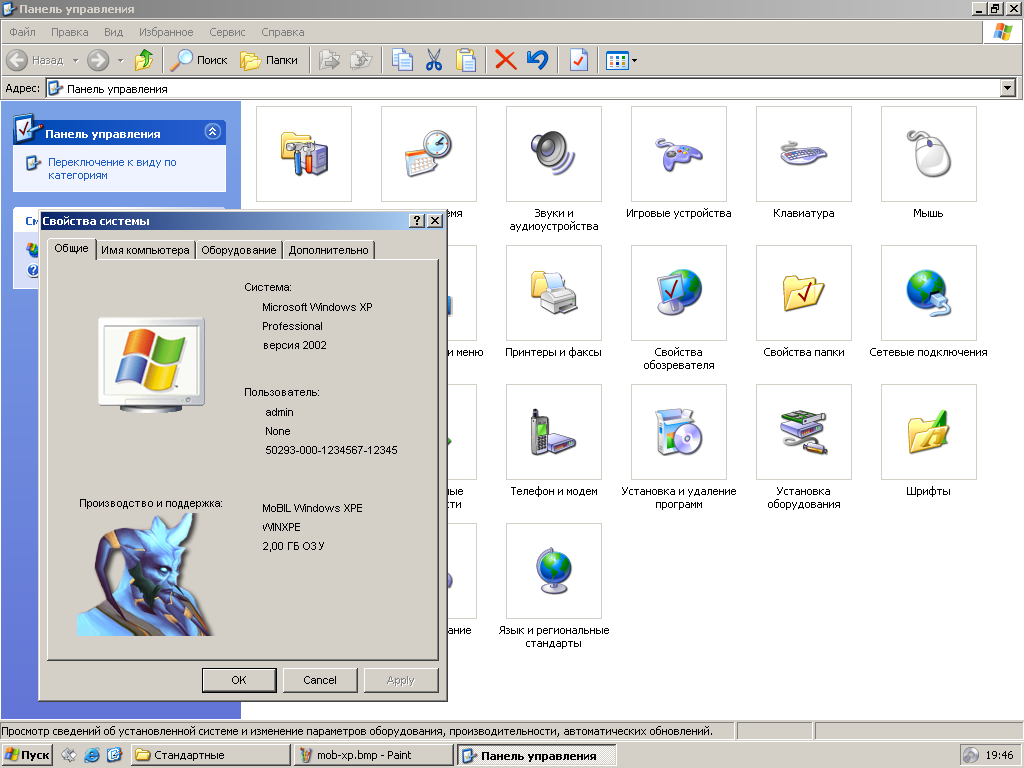Click the Properties checkmark sheet icon
1024x768 pixels.
[x=579, y=60]
